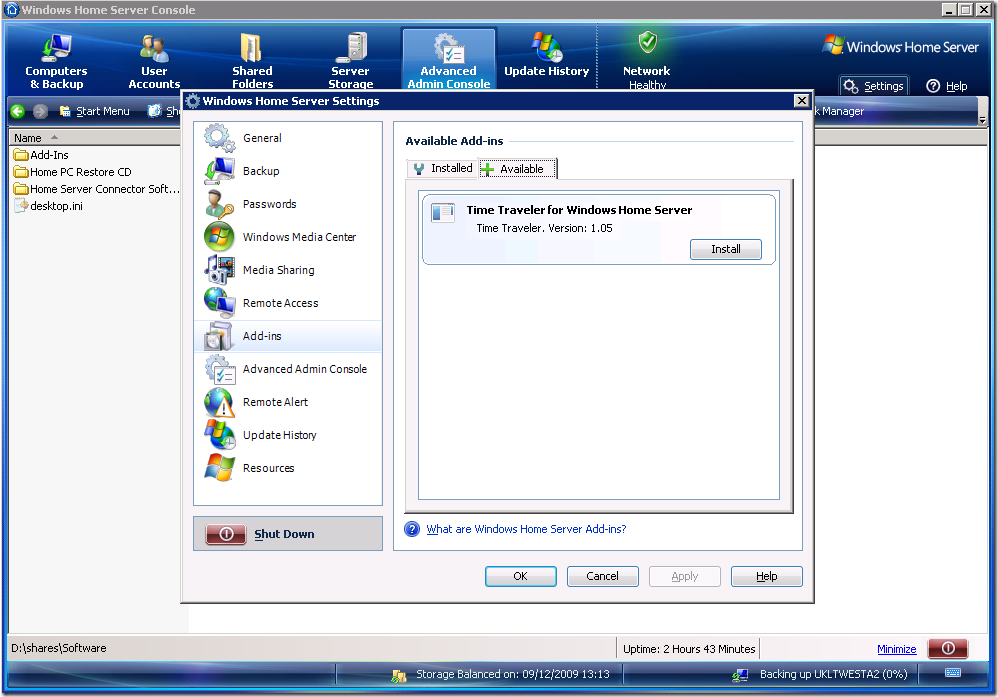Click the 'Backing up UKLTWESTA2 (0%)' status text
The width and height of the screenshot is (998, 697).
(x=834, y=674)
